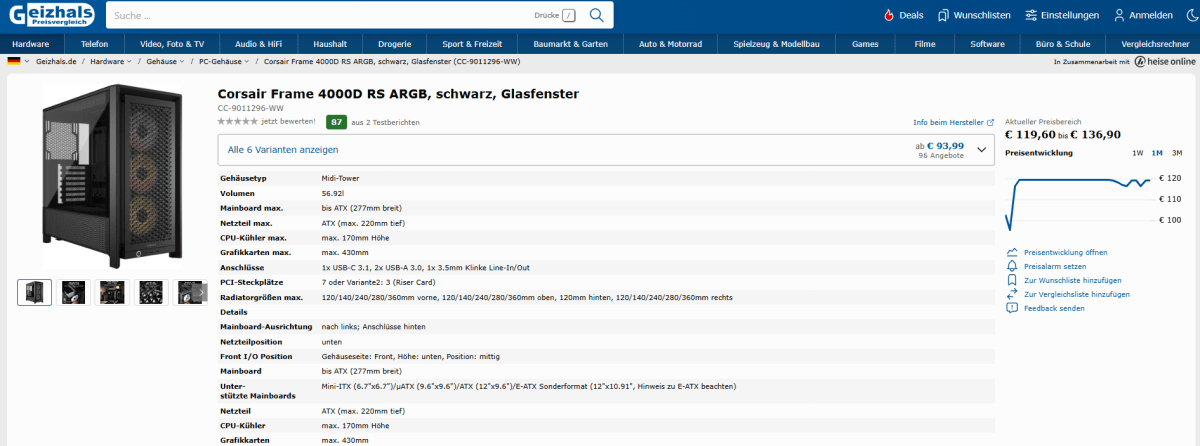The width and height of the screenshot is (1200, 446).
Task: Click the nach links link in Mainboard-Ausrichtung
Action: (x=339, y=327)
